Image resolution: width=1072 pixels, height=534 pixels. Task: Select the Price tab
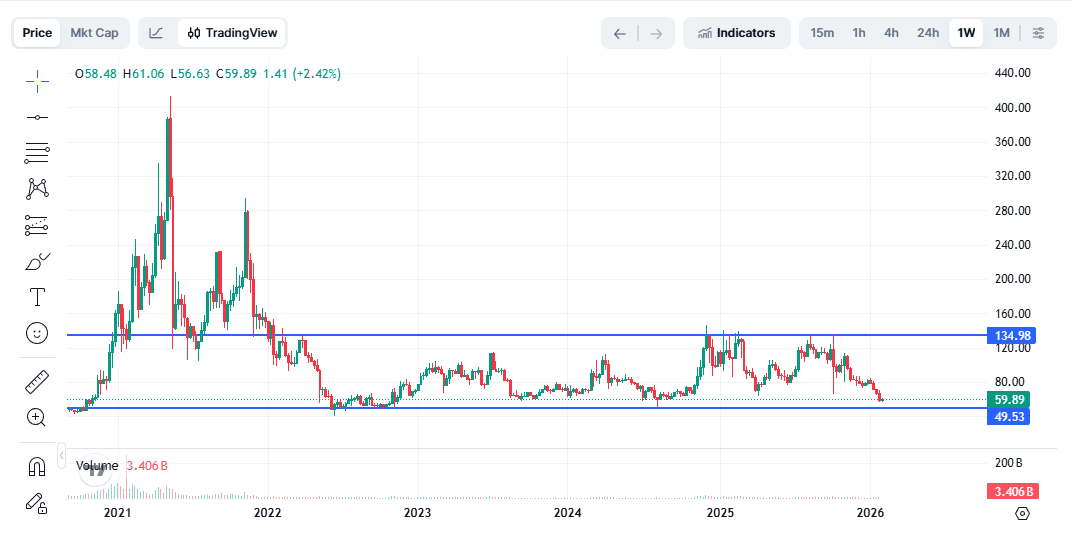point(37,33)
